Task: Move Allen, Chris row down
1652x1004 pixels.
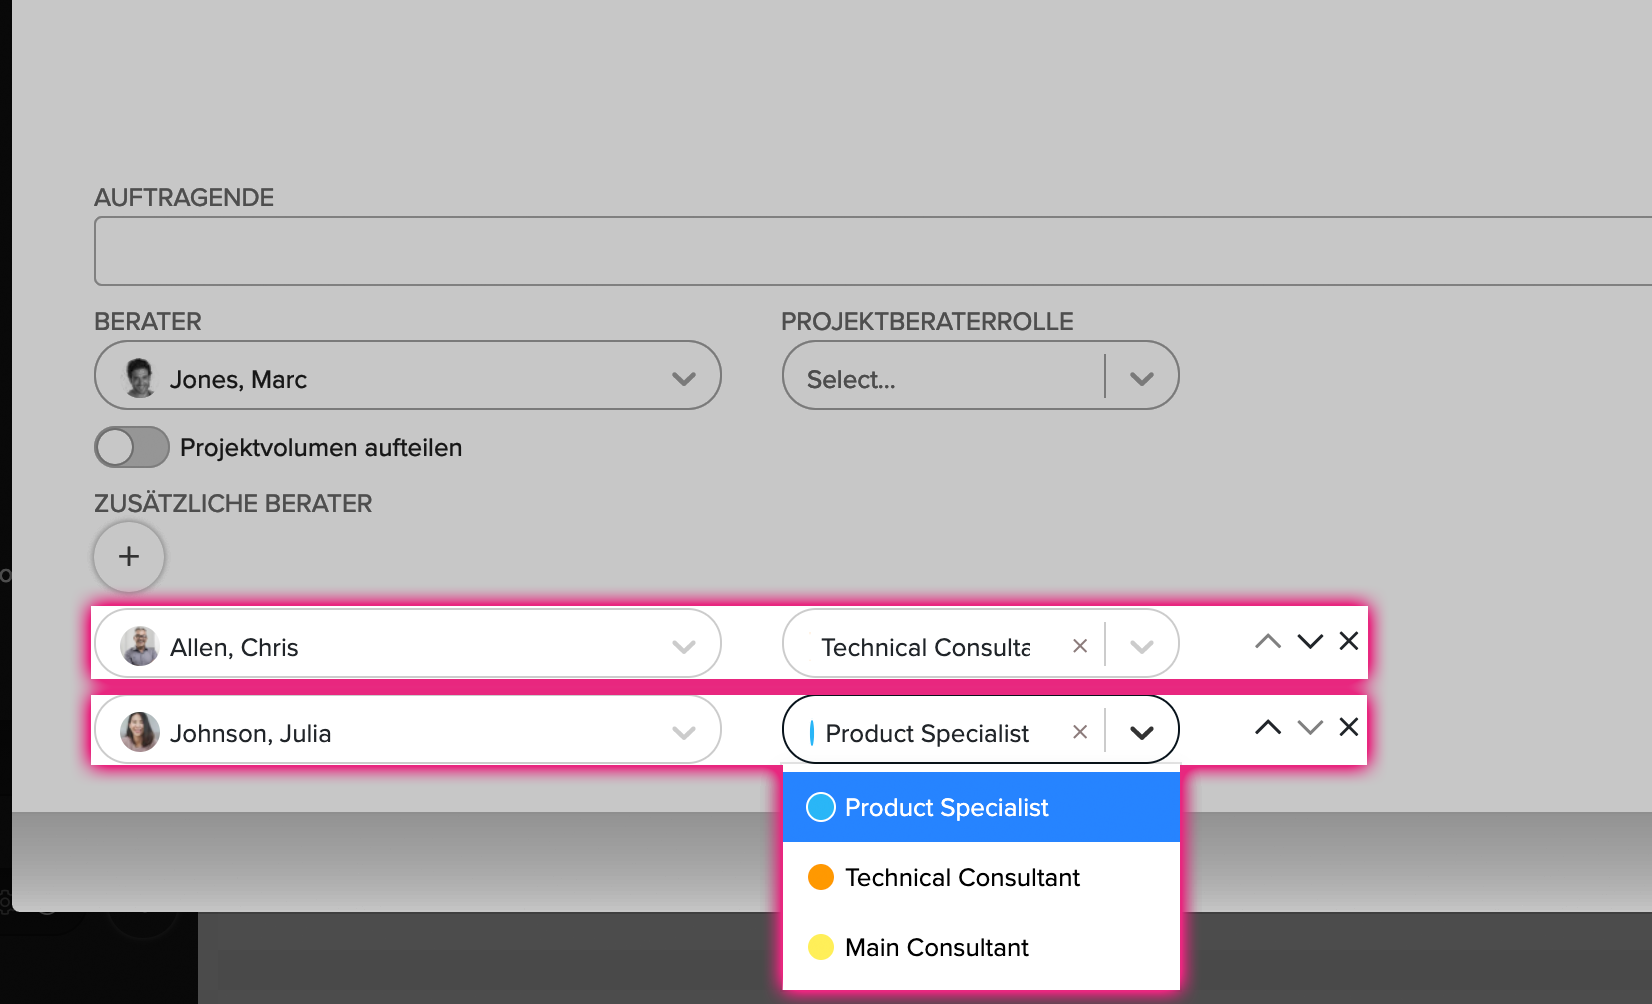Action: click(1310, 641)
